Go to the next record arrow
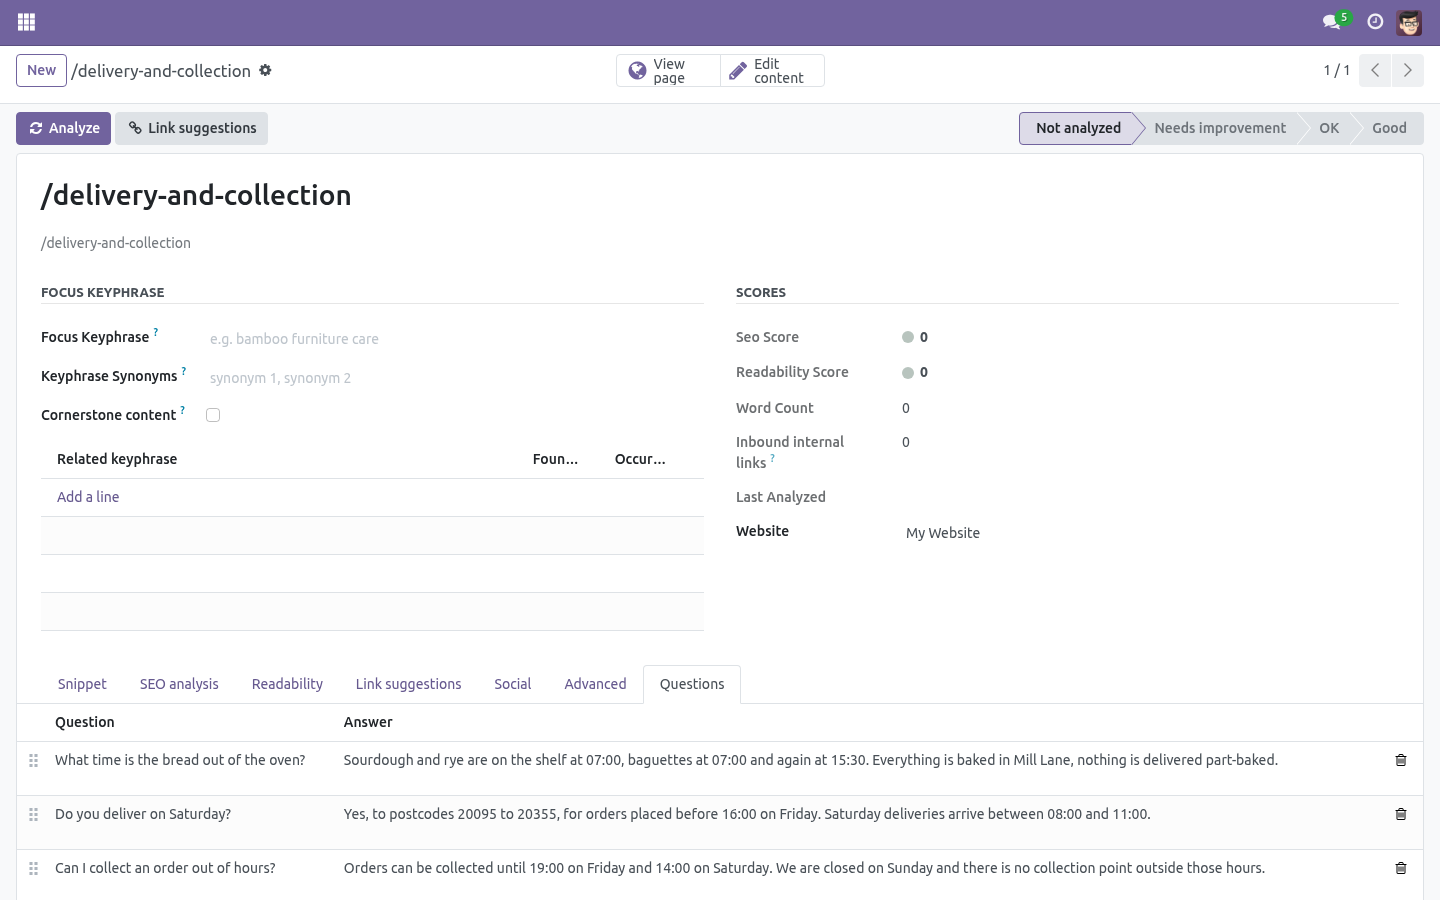The height and width of the screenshot is (900, 1440). tap(1407, 70)
